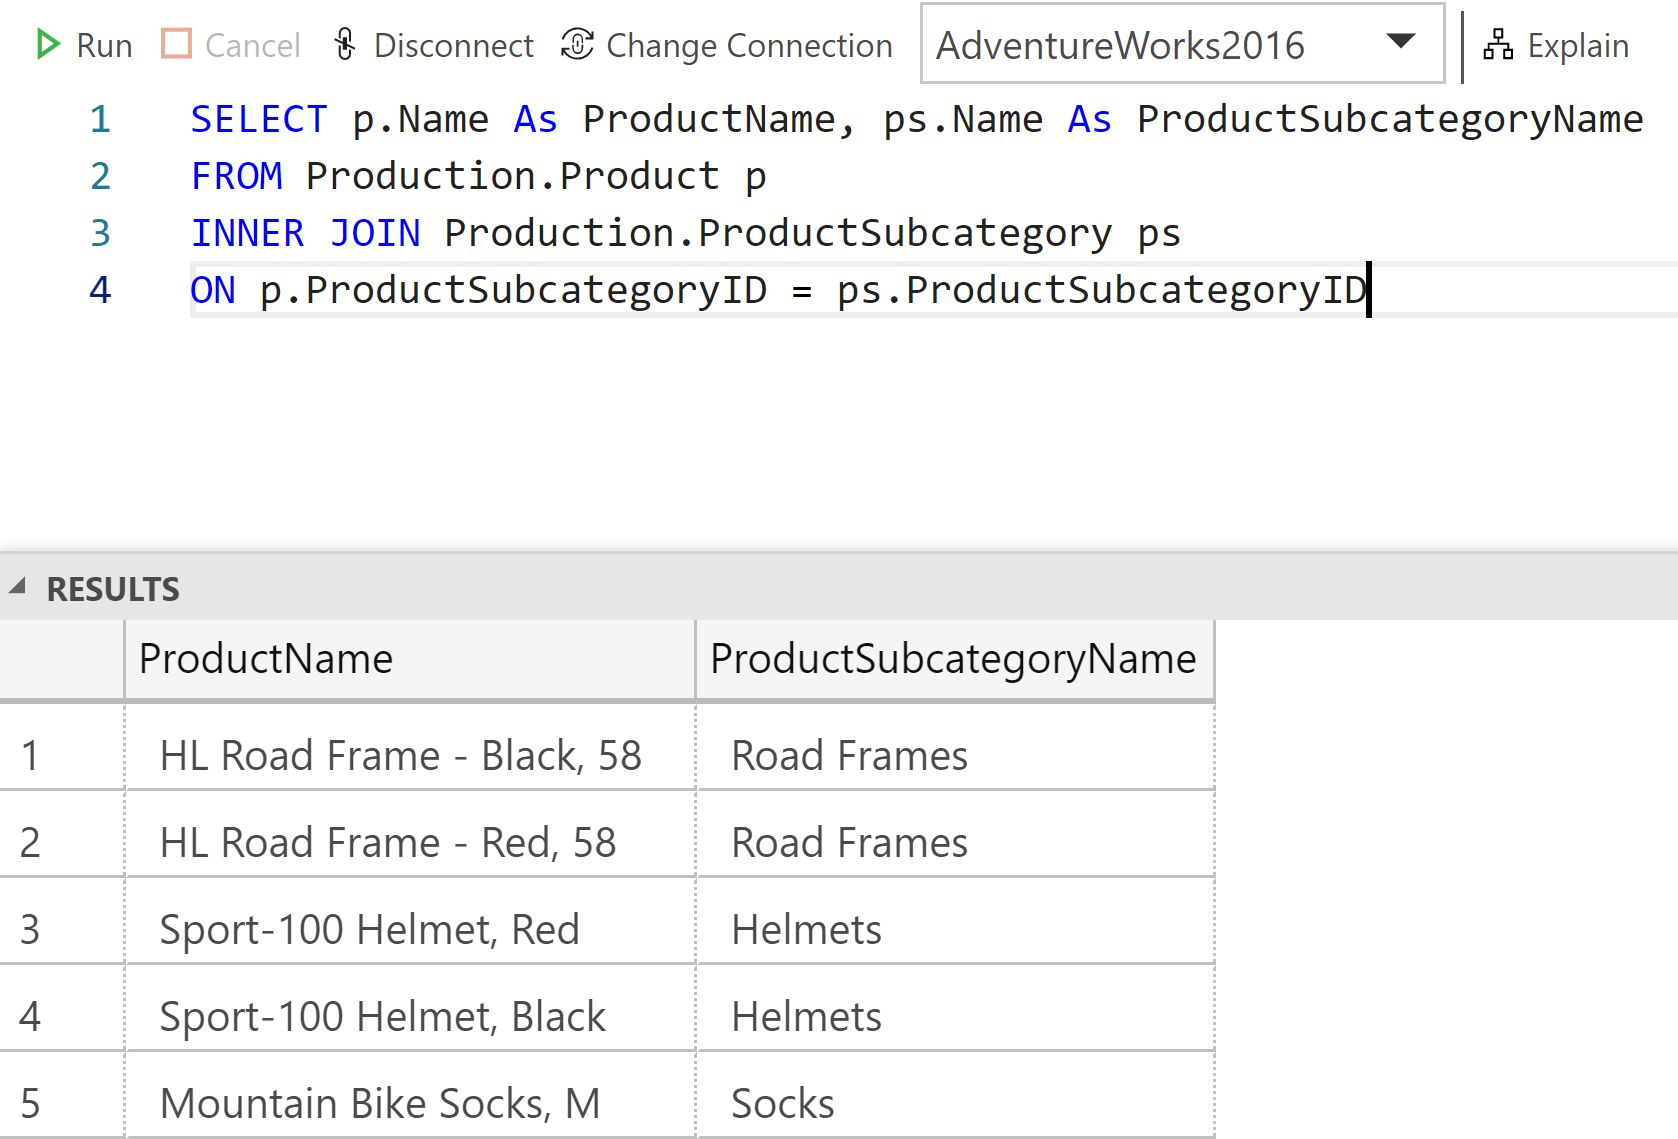Viewport: 1678px width, 1139px height.
Task: Select the ProductName column header
Action: coord(266,659)
